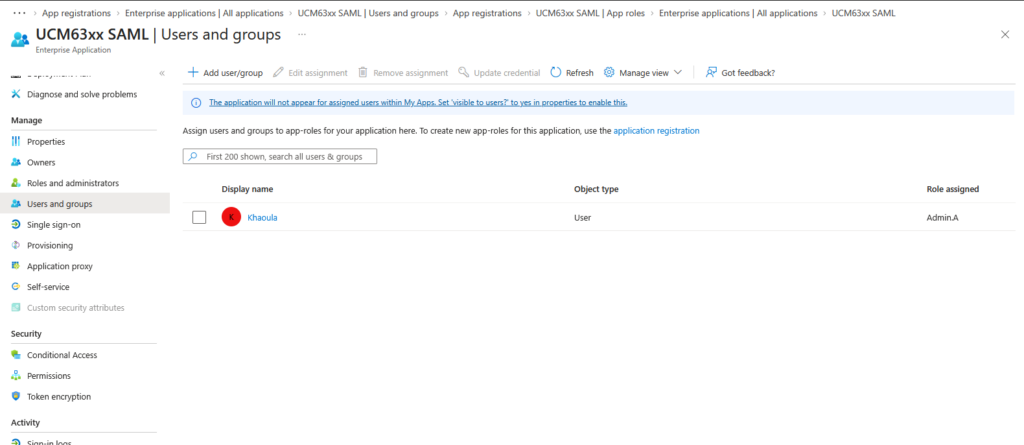Follow the application registration link
The image size is (1024, 445).
pyautogui.click(x=656, y=131)
